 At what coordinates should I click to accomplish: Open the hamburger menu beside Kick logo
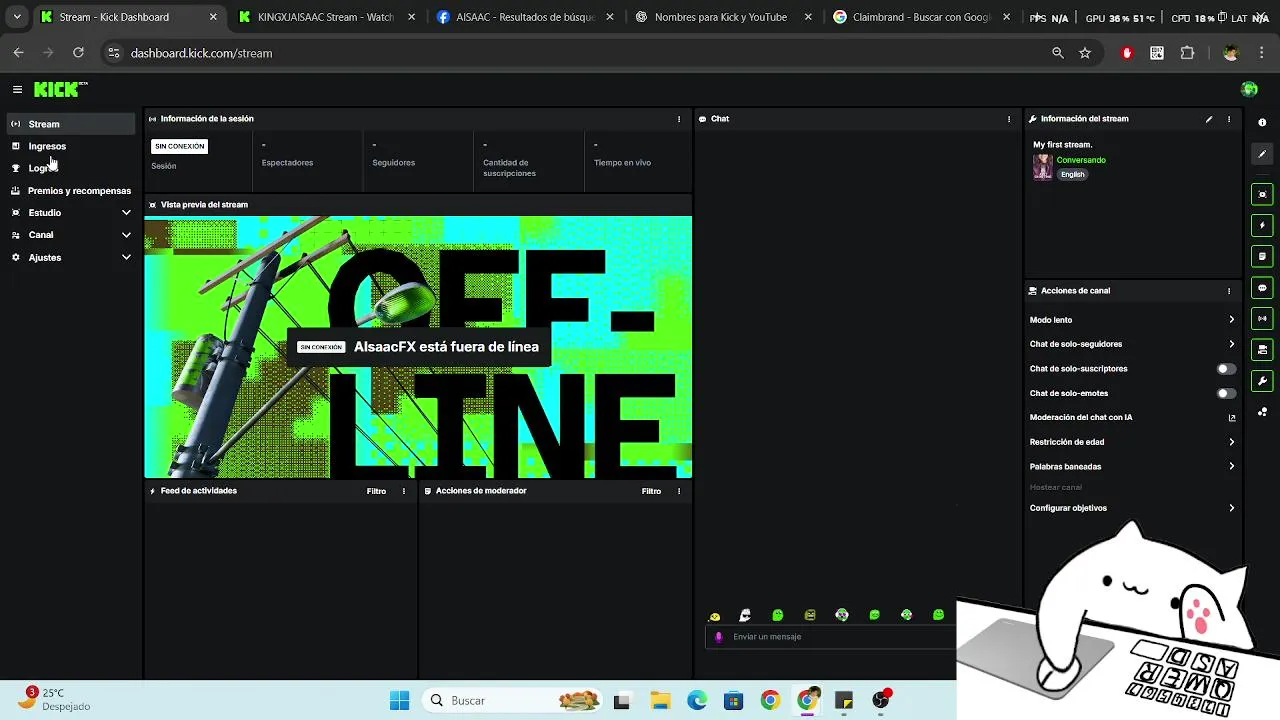tap(17, 90)
